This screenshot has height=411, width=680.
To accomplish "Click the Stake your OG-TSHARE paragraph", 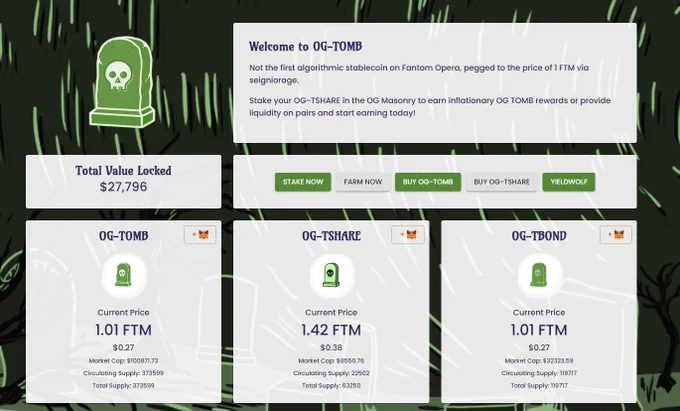I will (430, 107).
